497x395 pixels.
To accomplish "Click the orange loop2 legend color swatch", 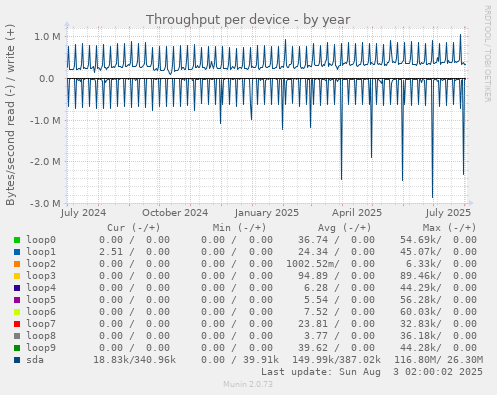I will (17, 264).
